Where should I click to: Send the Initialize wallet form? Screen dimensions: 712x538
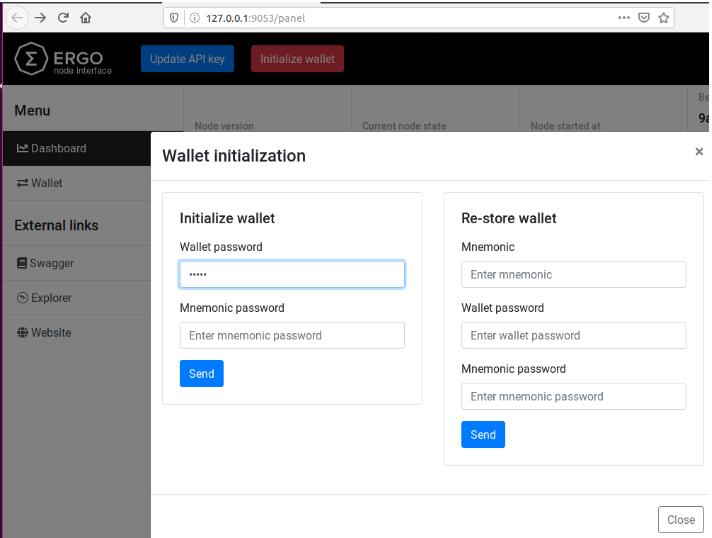[201, 373]
